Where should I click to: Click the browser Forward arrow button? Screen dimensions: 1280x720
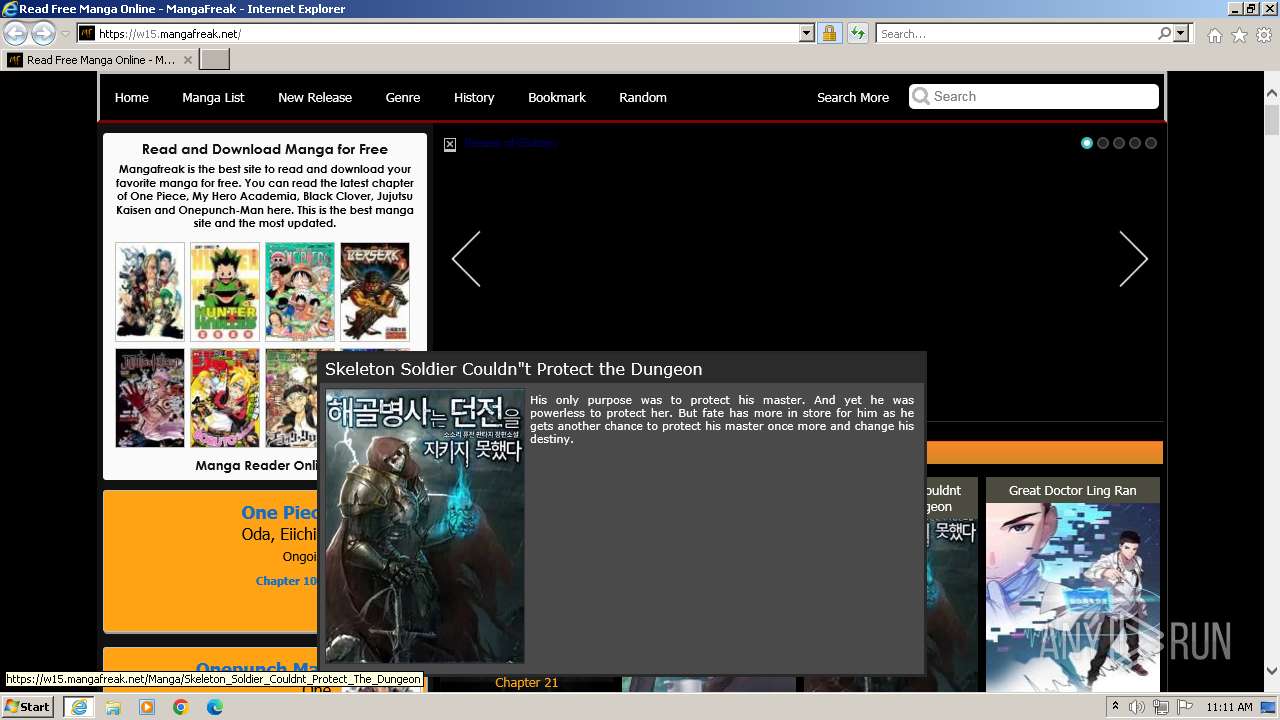pos(43,33)
